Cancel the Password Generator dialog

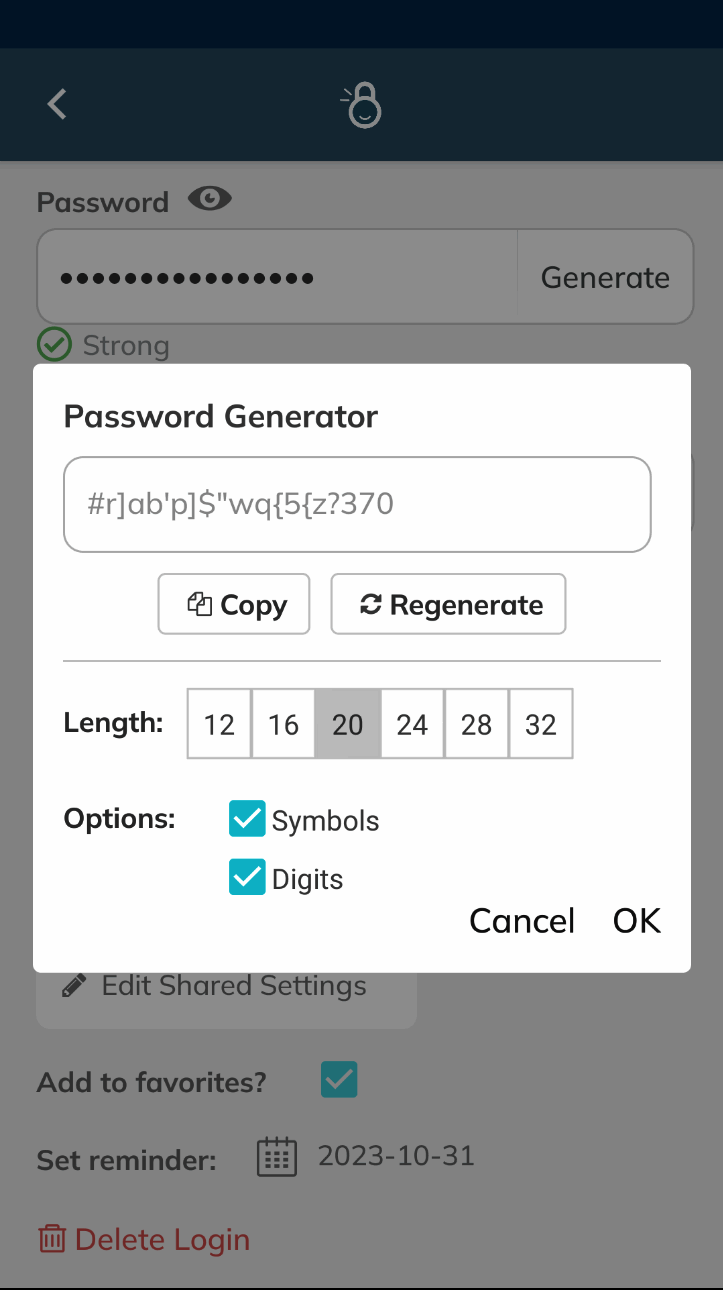coord(521,920)
